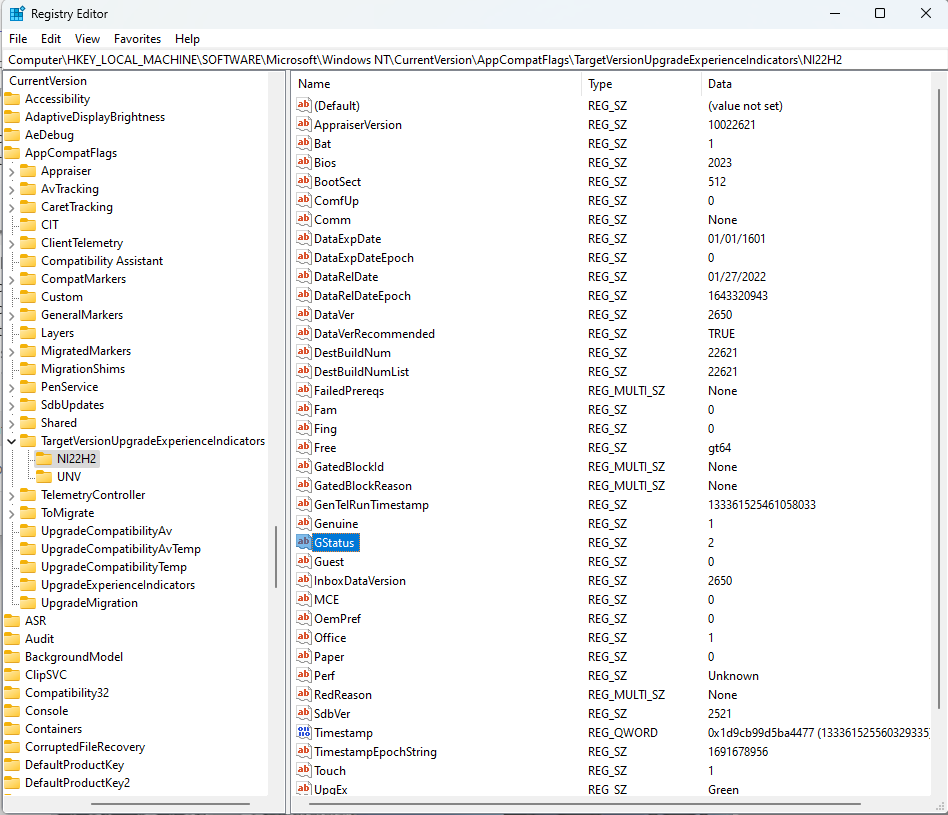Click the Accessibility folder icon
This screenshot has height=815, width=948.
pyautogui.click(x=12, y=99)
